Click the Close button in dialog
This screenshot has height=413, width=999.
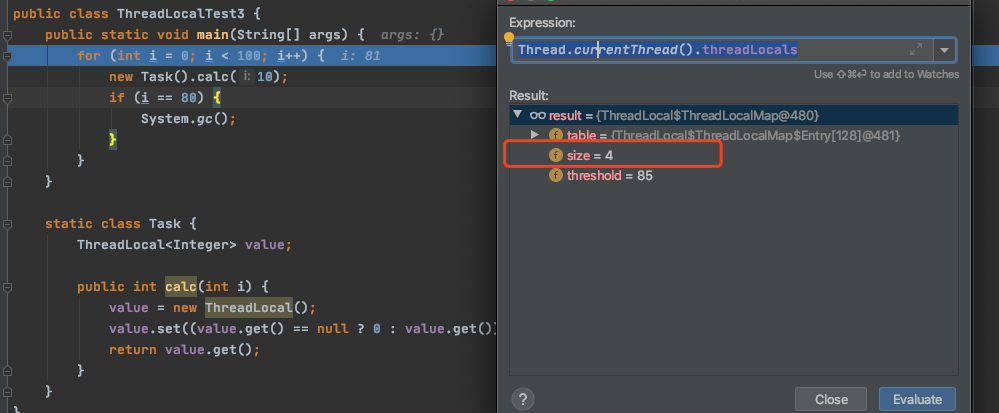pos(831,399)
